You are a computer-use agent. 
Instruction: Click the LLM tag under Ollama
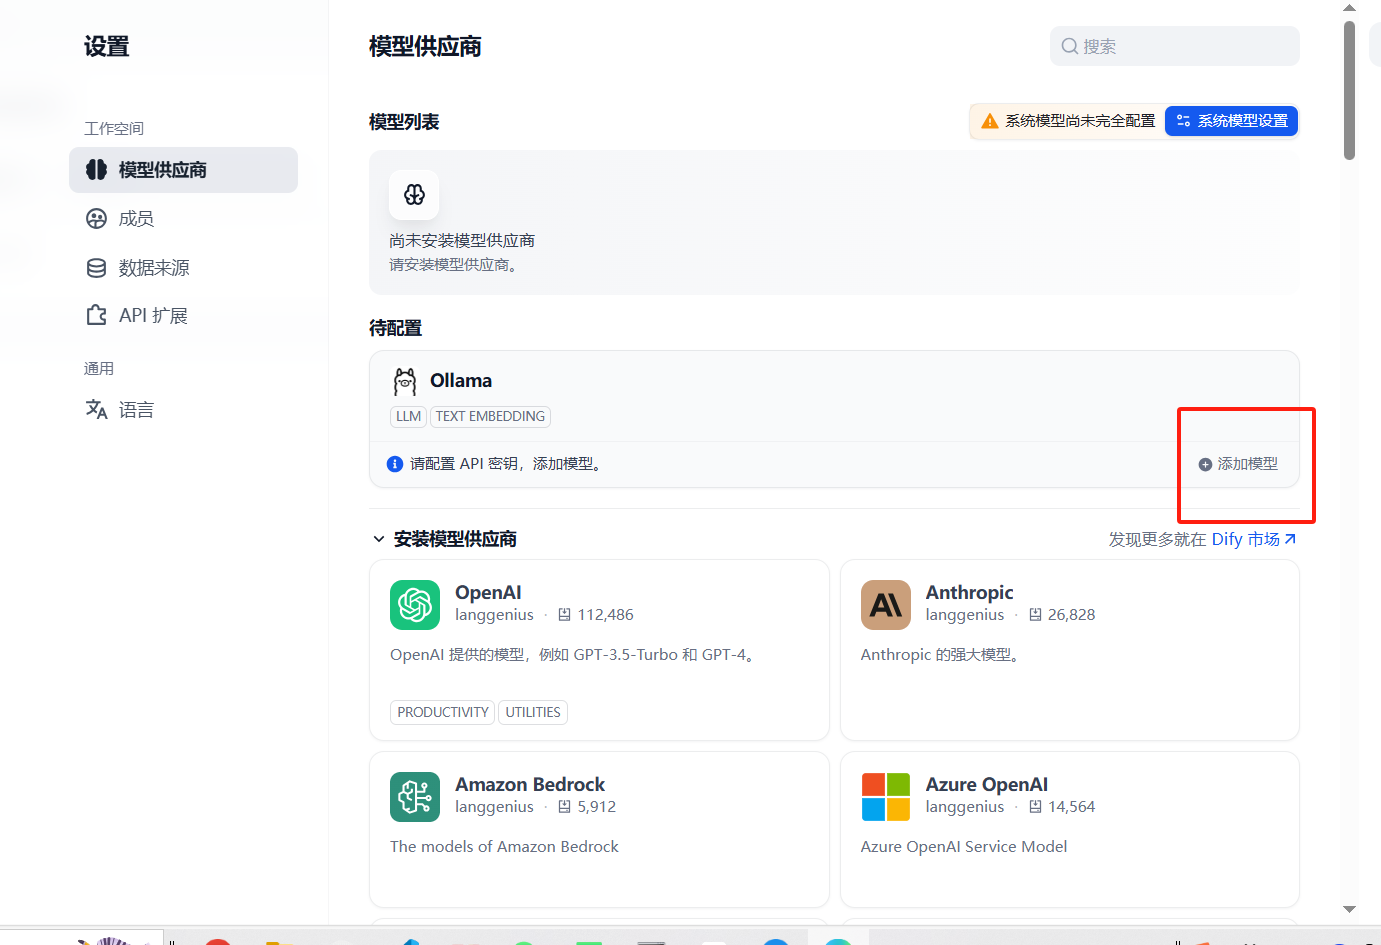pos(408,417)
